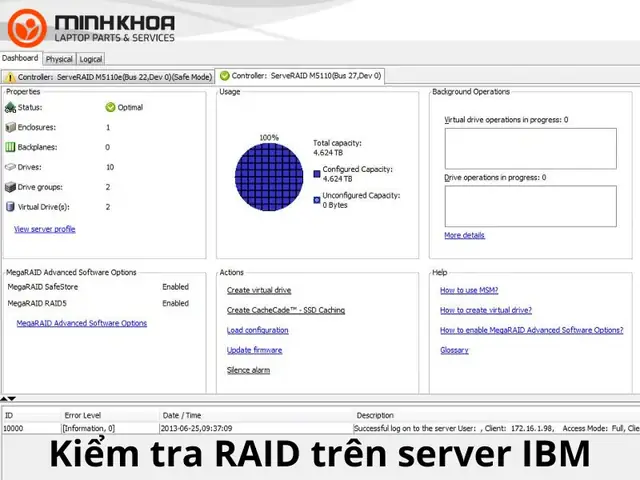Viewport: 640px width, 480px height.
Task: Click the Virtual Drive(s) cylinder icon
Action: [10, 207]
